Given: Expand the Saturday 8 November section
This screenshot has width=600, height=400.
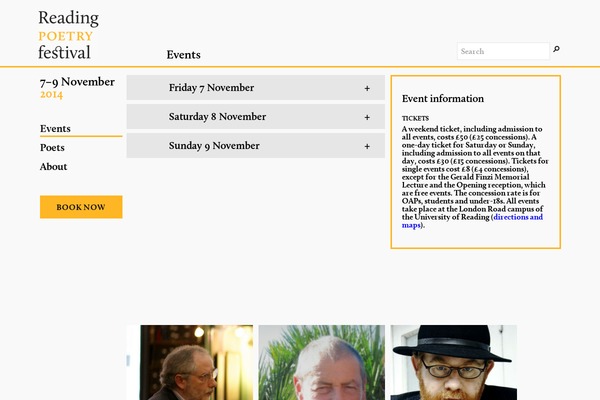Looking at the screenshot, I should [x=256, y=117].
